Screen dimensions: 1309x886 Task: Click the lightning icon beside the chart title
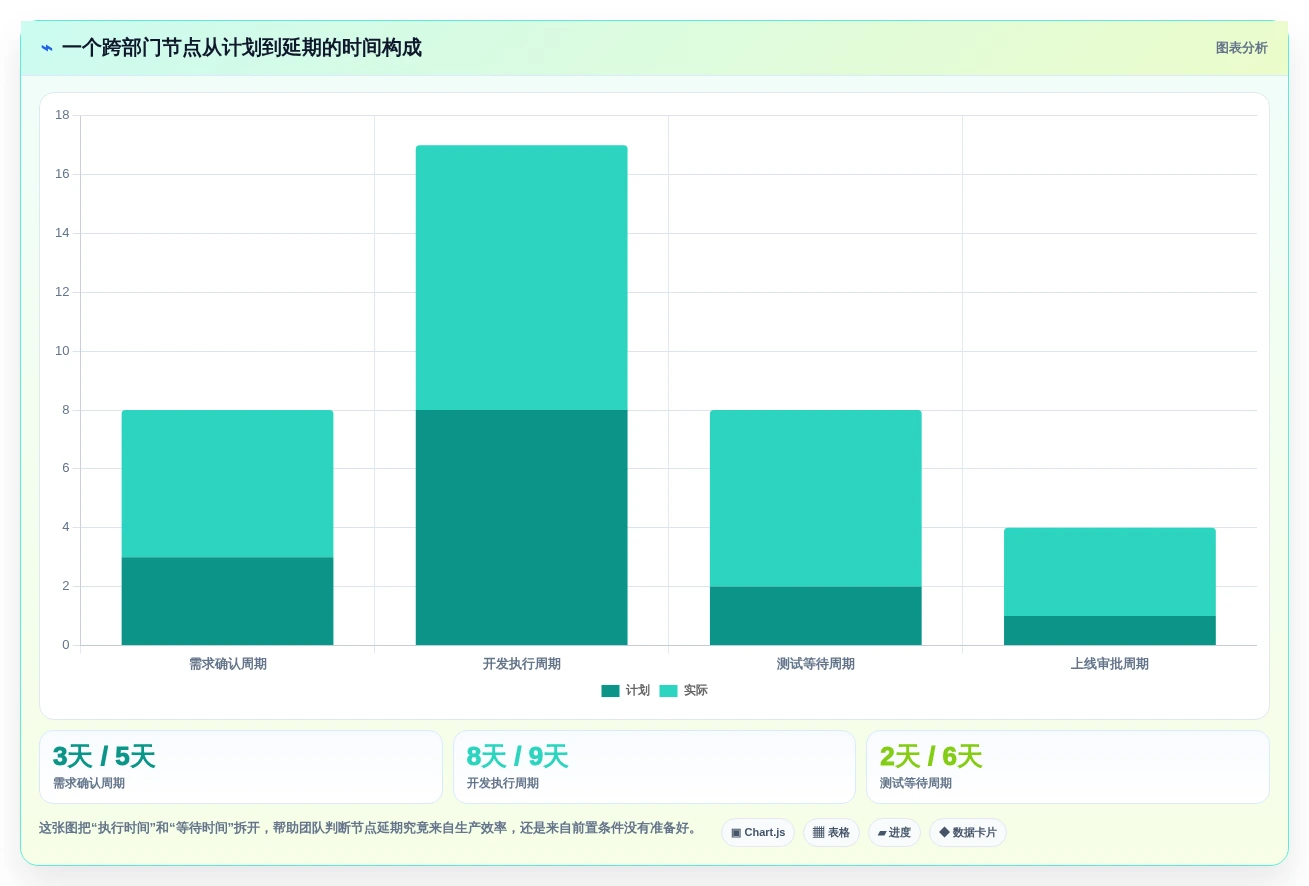click(47, 48)
